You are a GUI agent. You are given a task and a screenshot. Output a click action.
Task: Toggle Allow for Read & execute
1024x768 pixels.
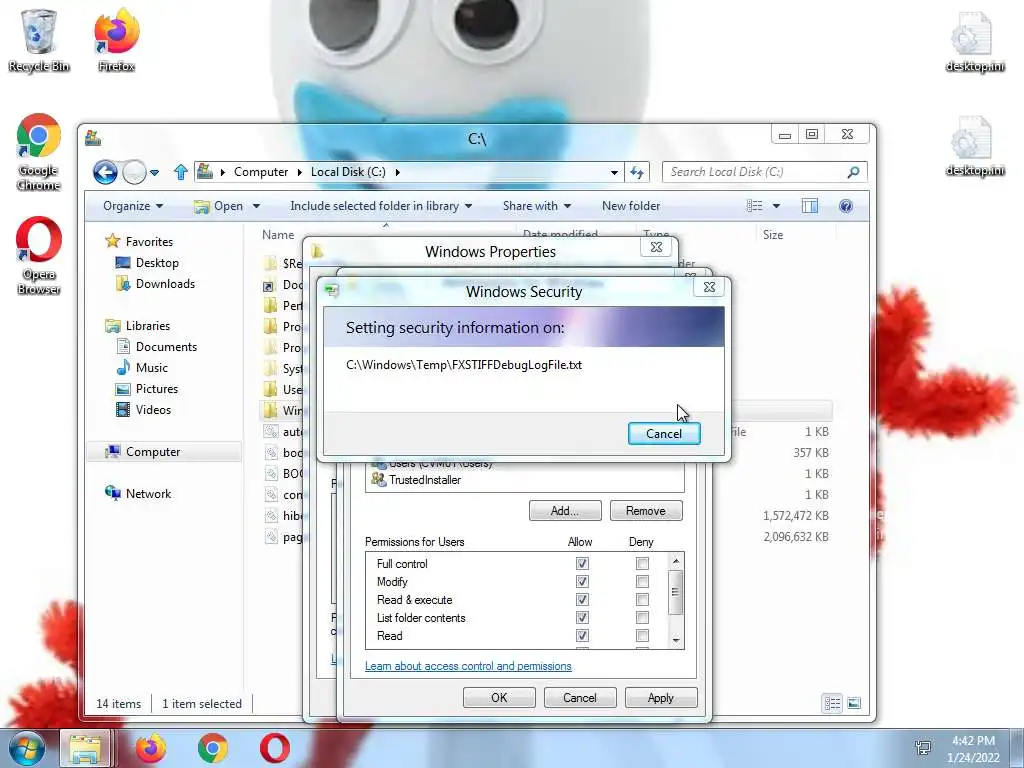pos(582,600)
